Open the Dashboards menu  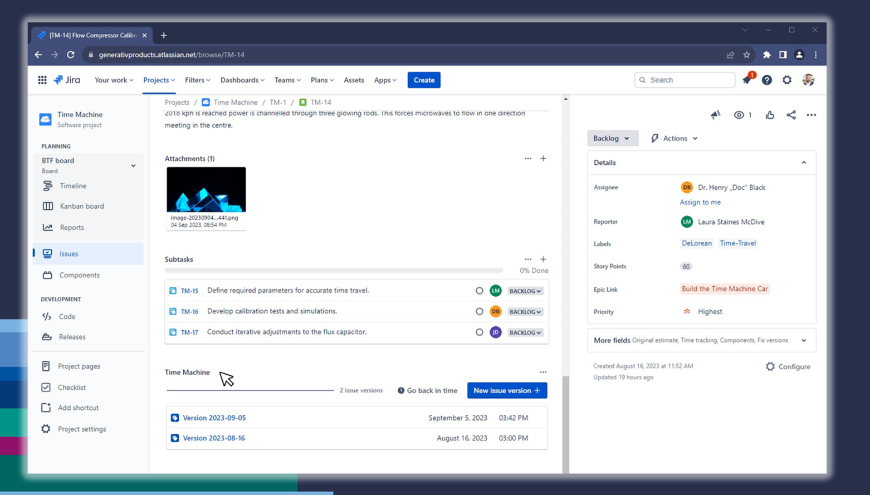242,80
